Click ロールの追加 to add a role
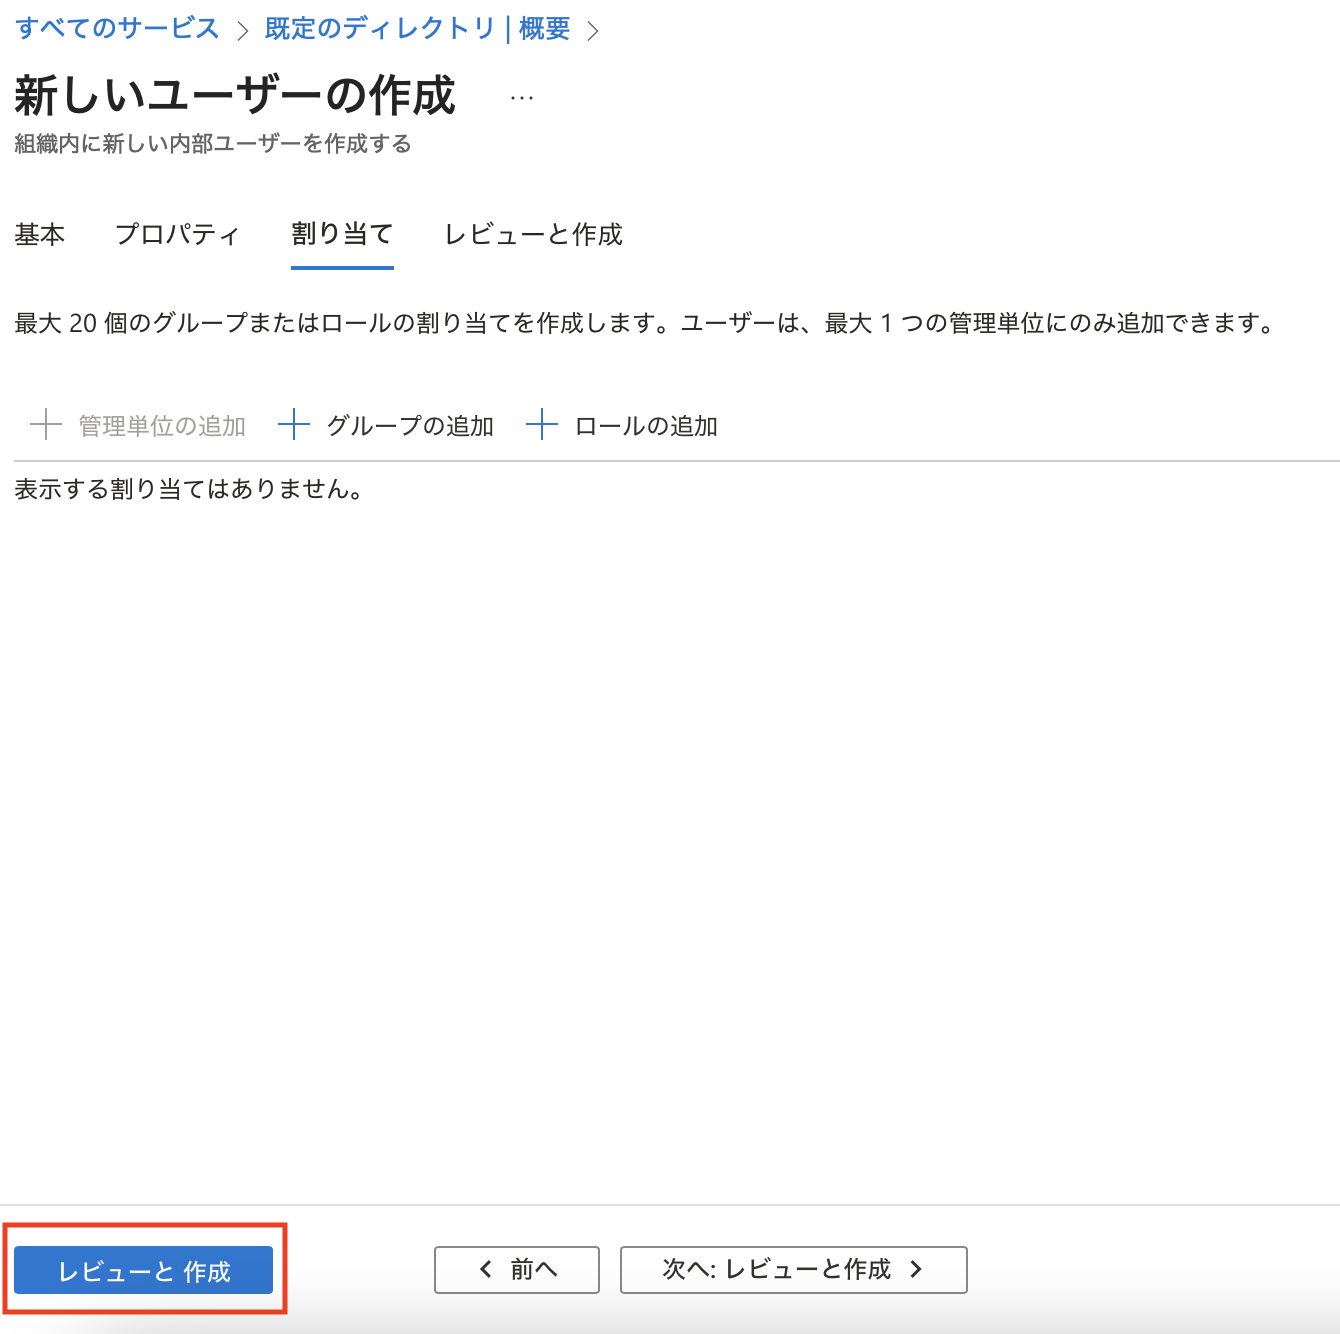This screenshot has width=1340, height=1334. point(645,425)
